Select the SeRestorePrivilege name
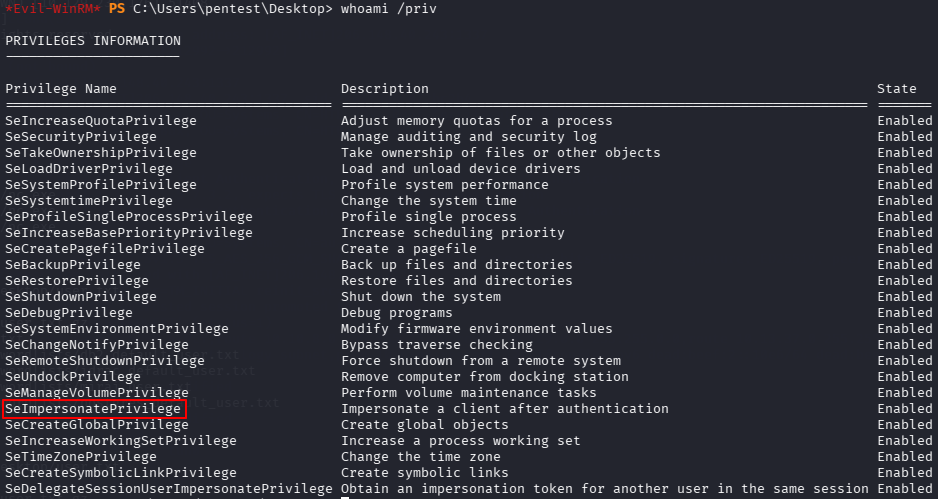The width and height of the screenshot is (938, 499). pos(77,281)
